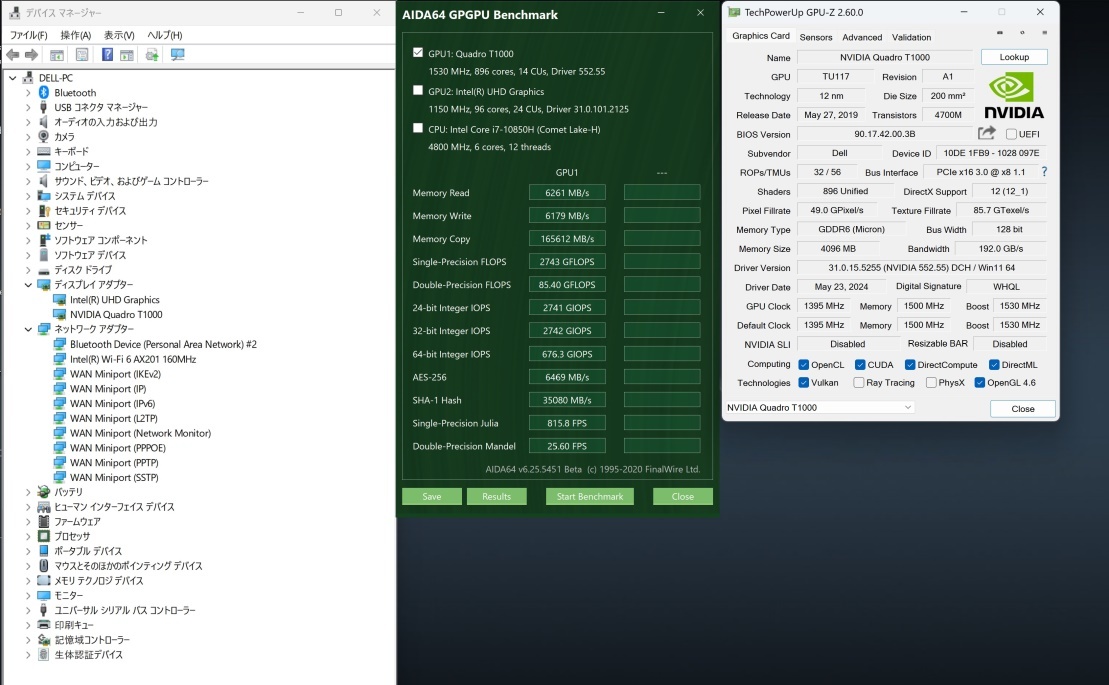Click the Driver Version field in GPU-Z
Image resolution: width=1109 pixels, height=685 pixels.
[x=922, y=268]
